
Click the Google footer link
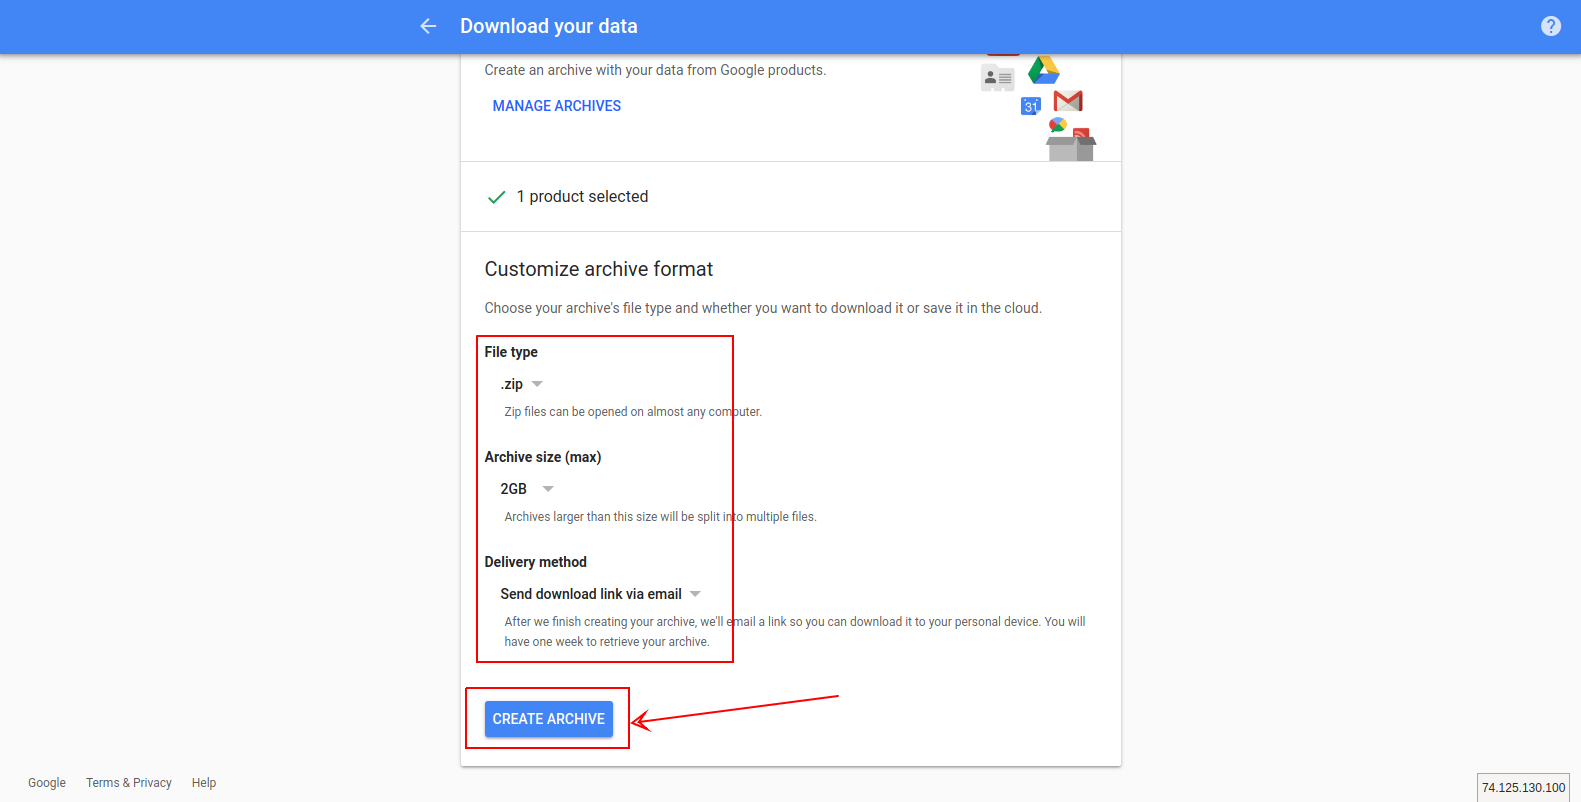coord(47,783)
